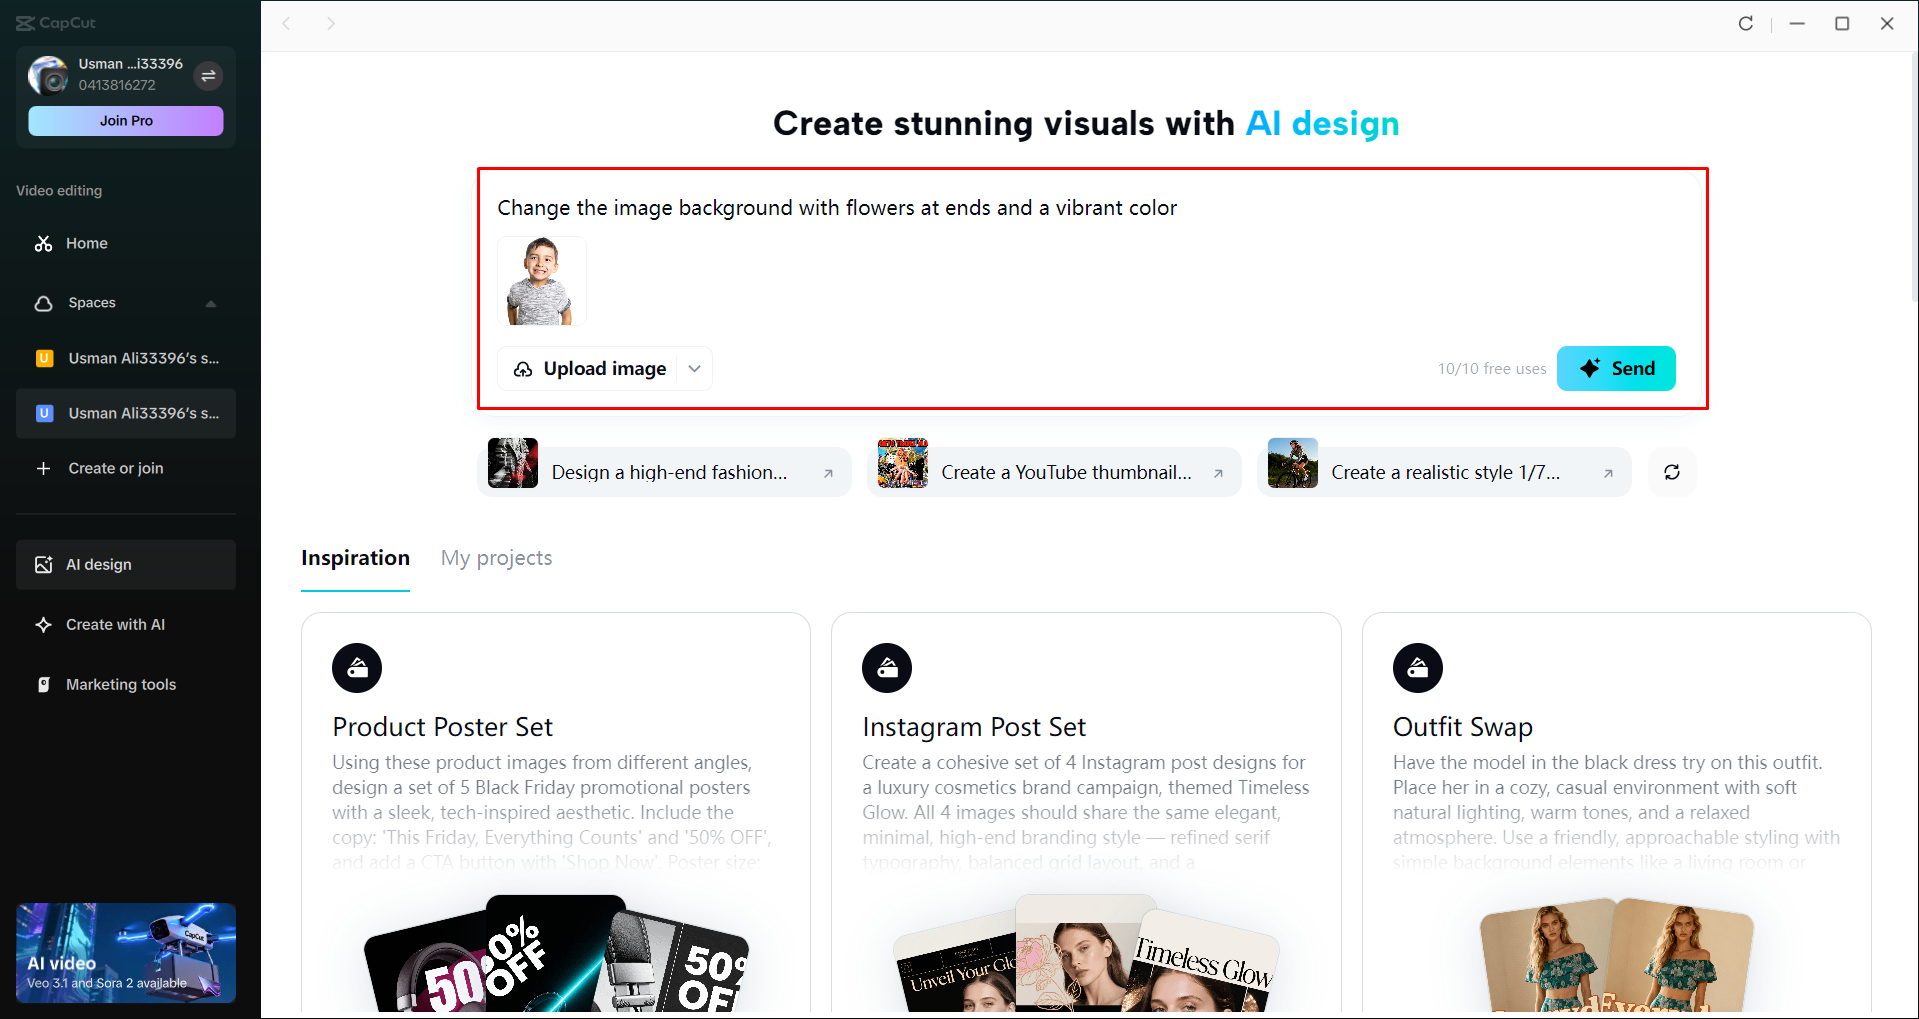
Task: Click Create or join
Action: pyautogui.click(x=126, y=468)
